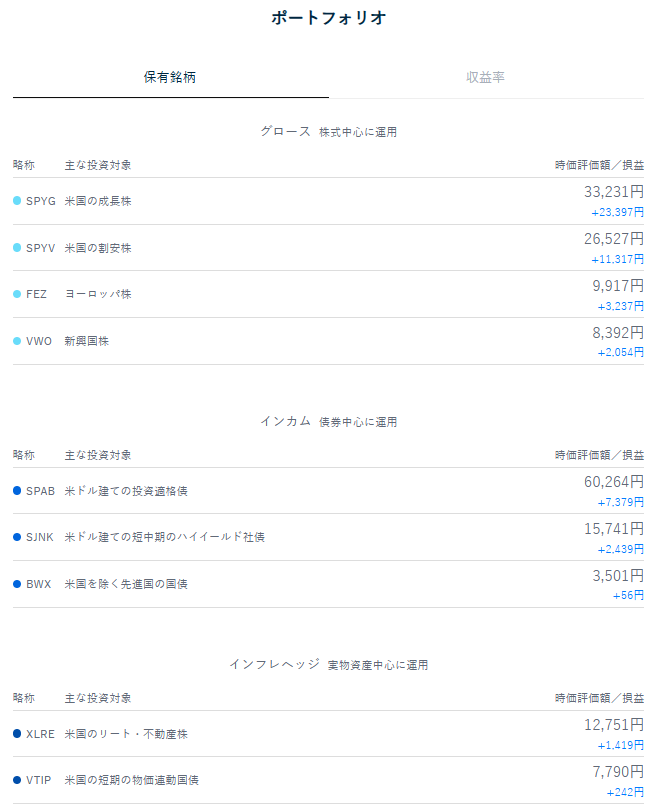Click the light blue dot beside FEZ
654x811 pixels.
click(17, 294)
